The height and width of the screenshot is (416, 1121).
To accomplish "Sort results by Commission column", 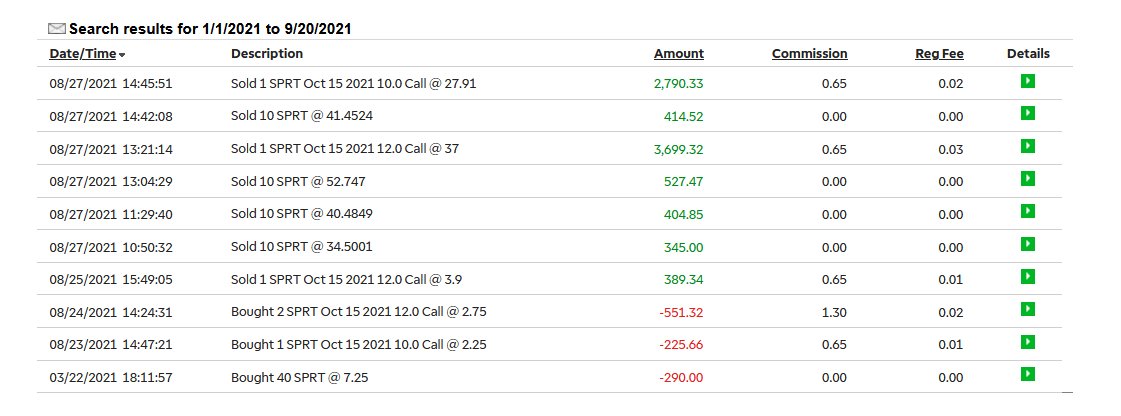I will click(x=809, y=54).
